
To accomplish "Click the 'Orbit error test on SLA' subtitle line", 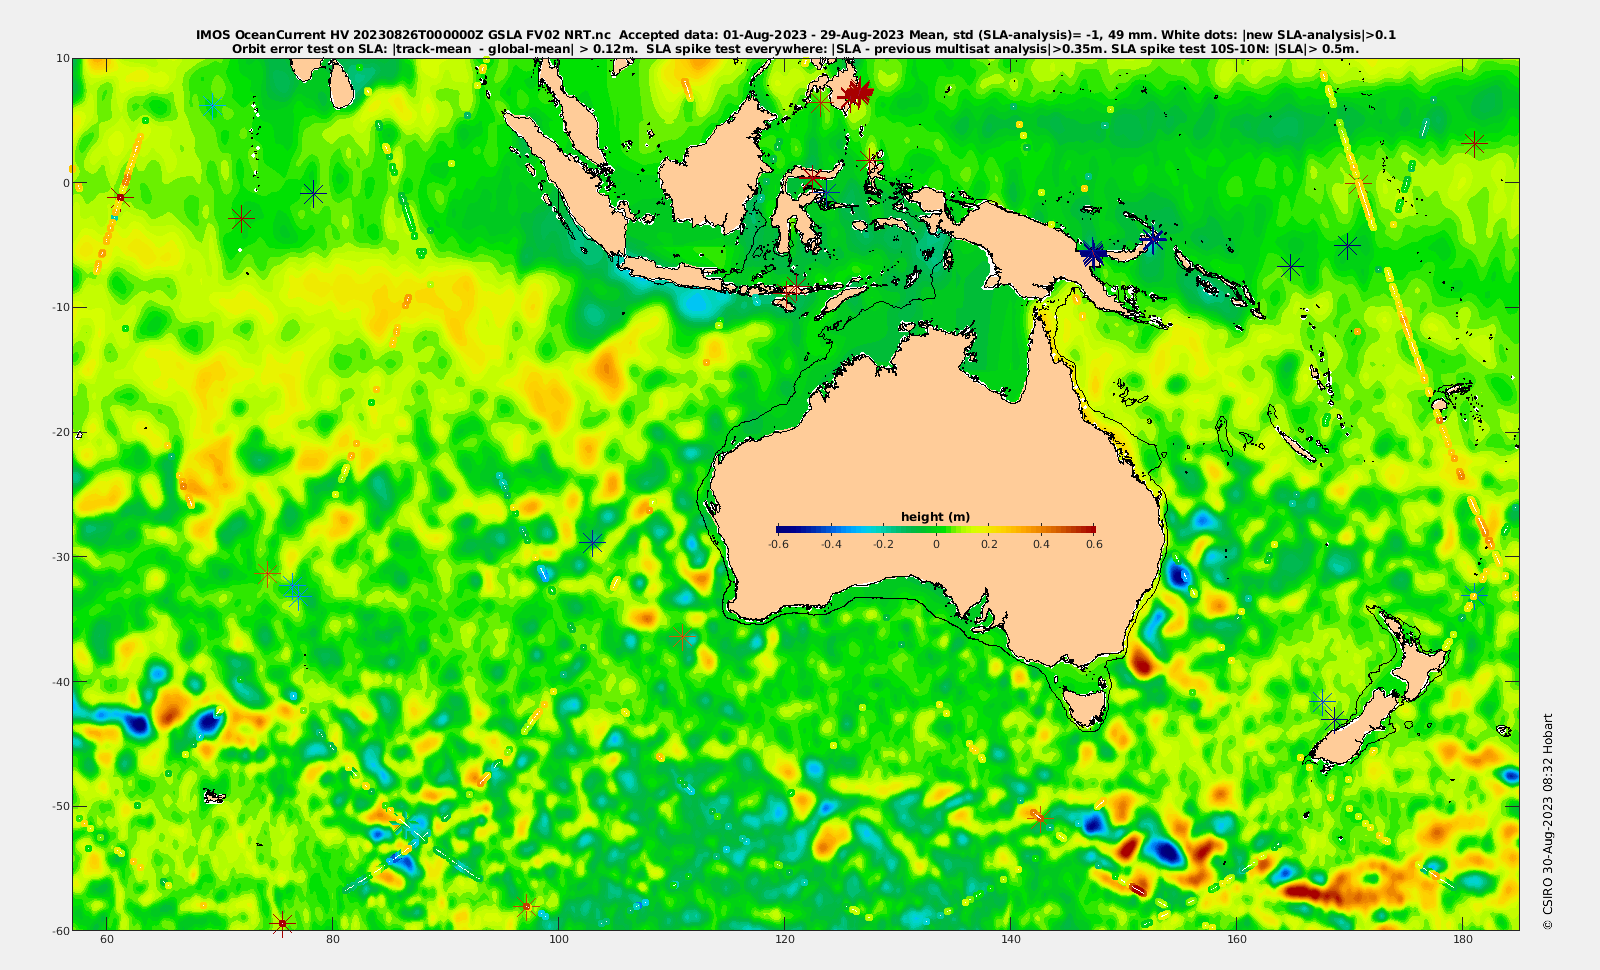I will coord(796,48).
